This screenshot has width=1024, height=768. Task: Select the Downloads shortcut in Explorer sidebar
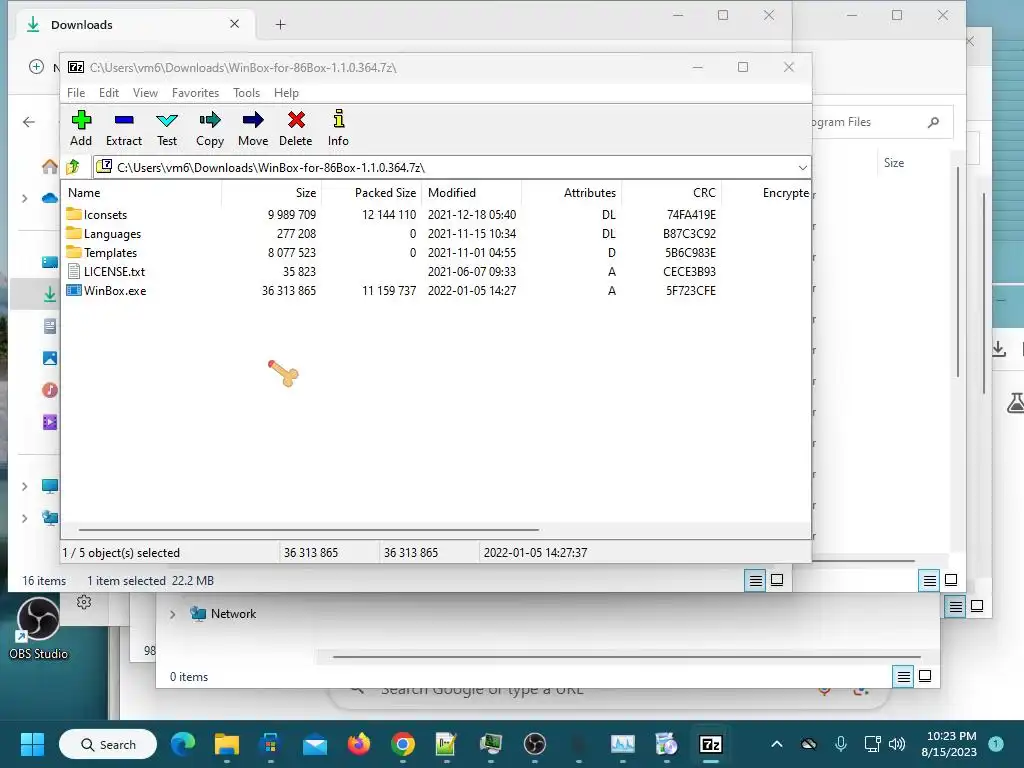tap(50, 295)
